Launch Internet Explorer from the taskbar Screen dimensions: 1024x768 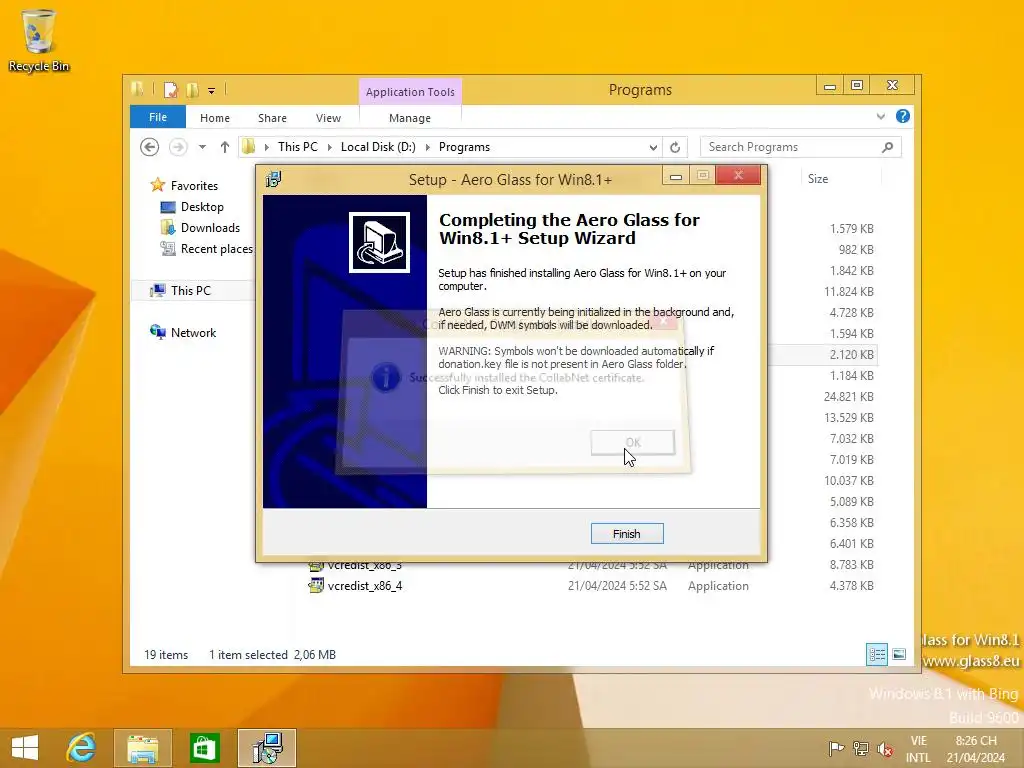(82, 748)
